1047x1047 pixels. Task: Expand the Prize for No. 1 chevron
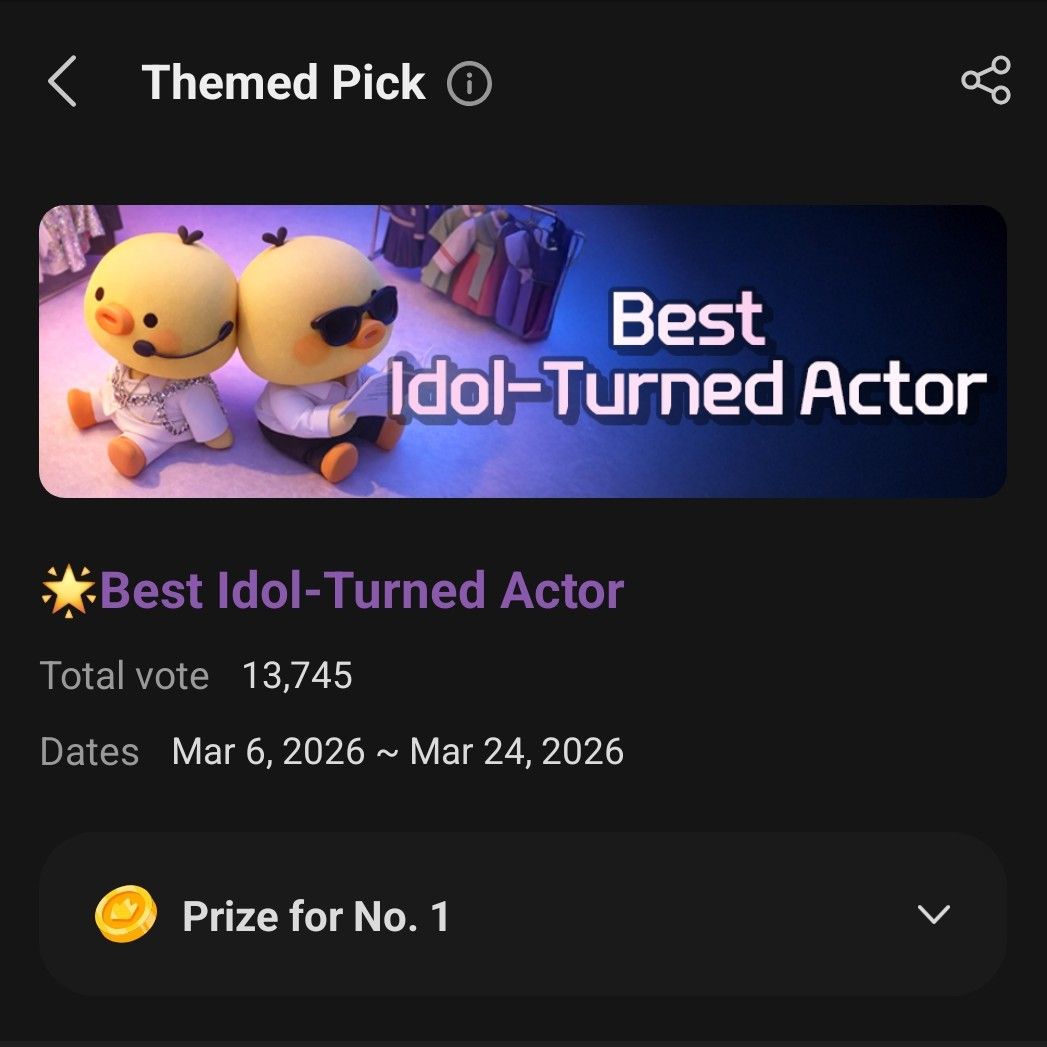[x=933, y=915]
